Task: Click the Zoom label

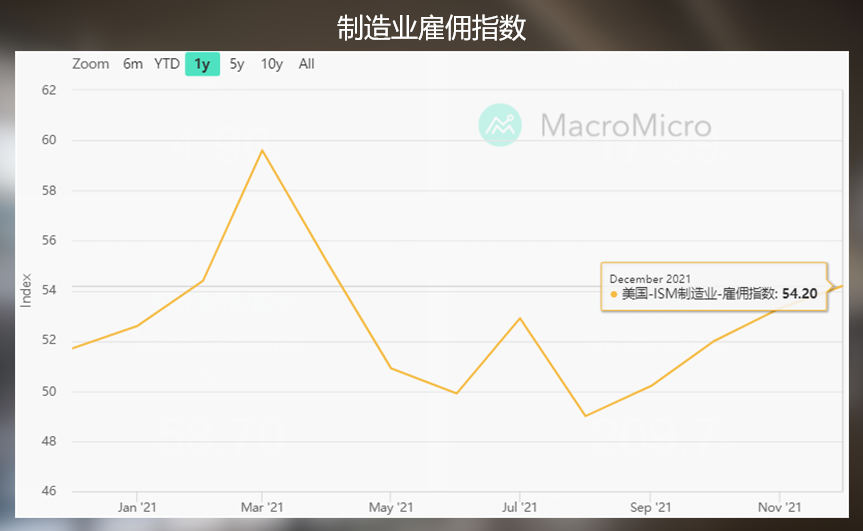Action: (x=91, y=64)
